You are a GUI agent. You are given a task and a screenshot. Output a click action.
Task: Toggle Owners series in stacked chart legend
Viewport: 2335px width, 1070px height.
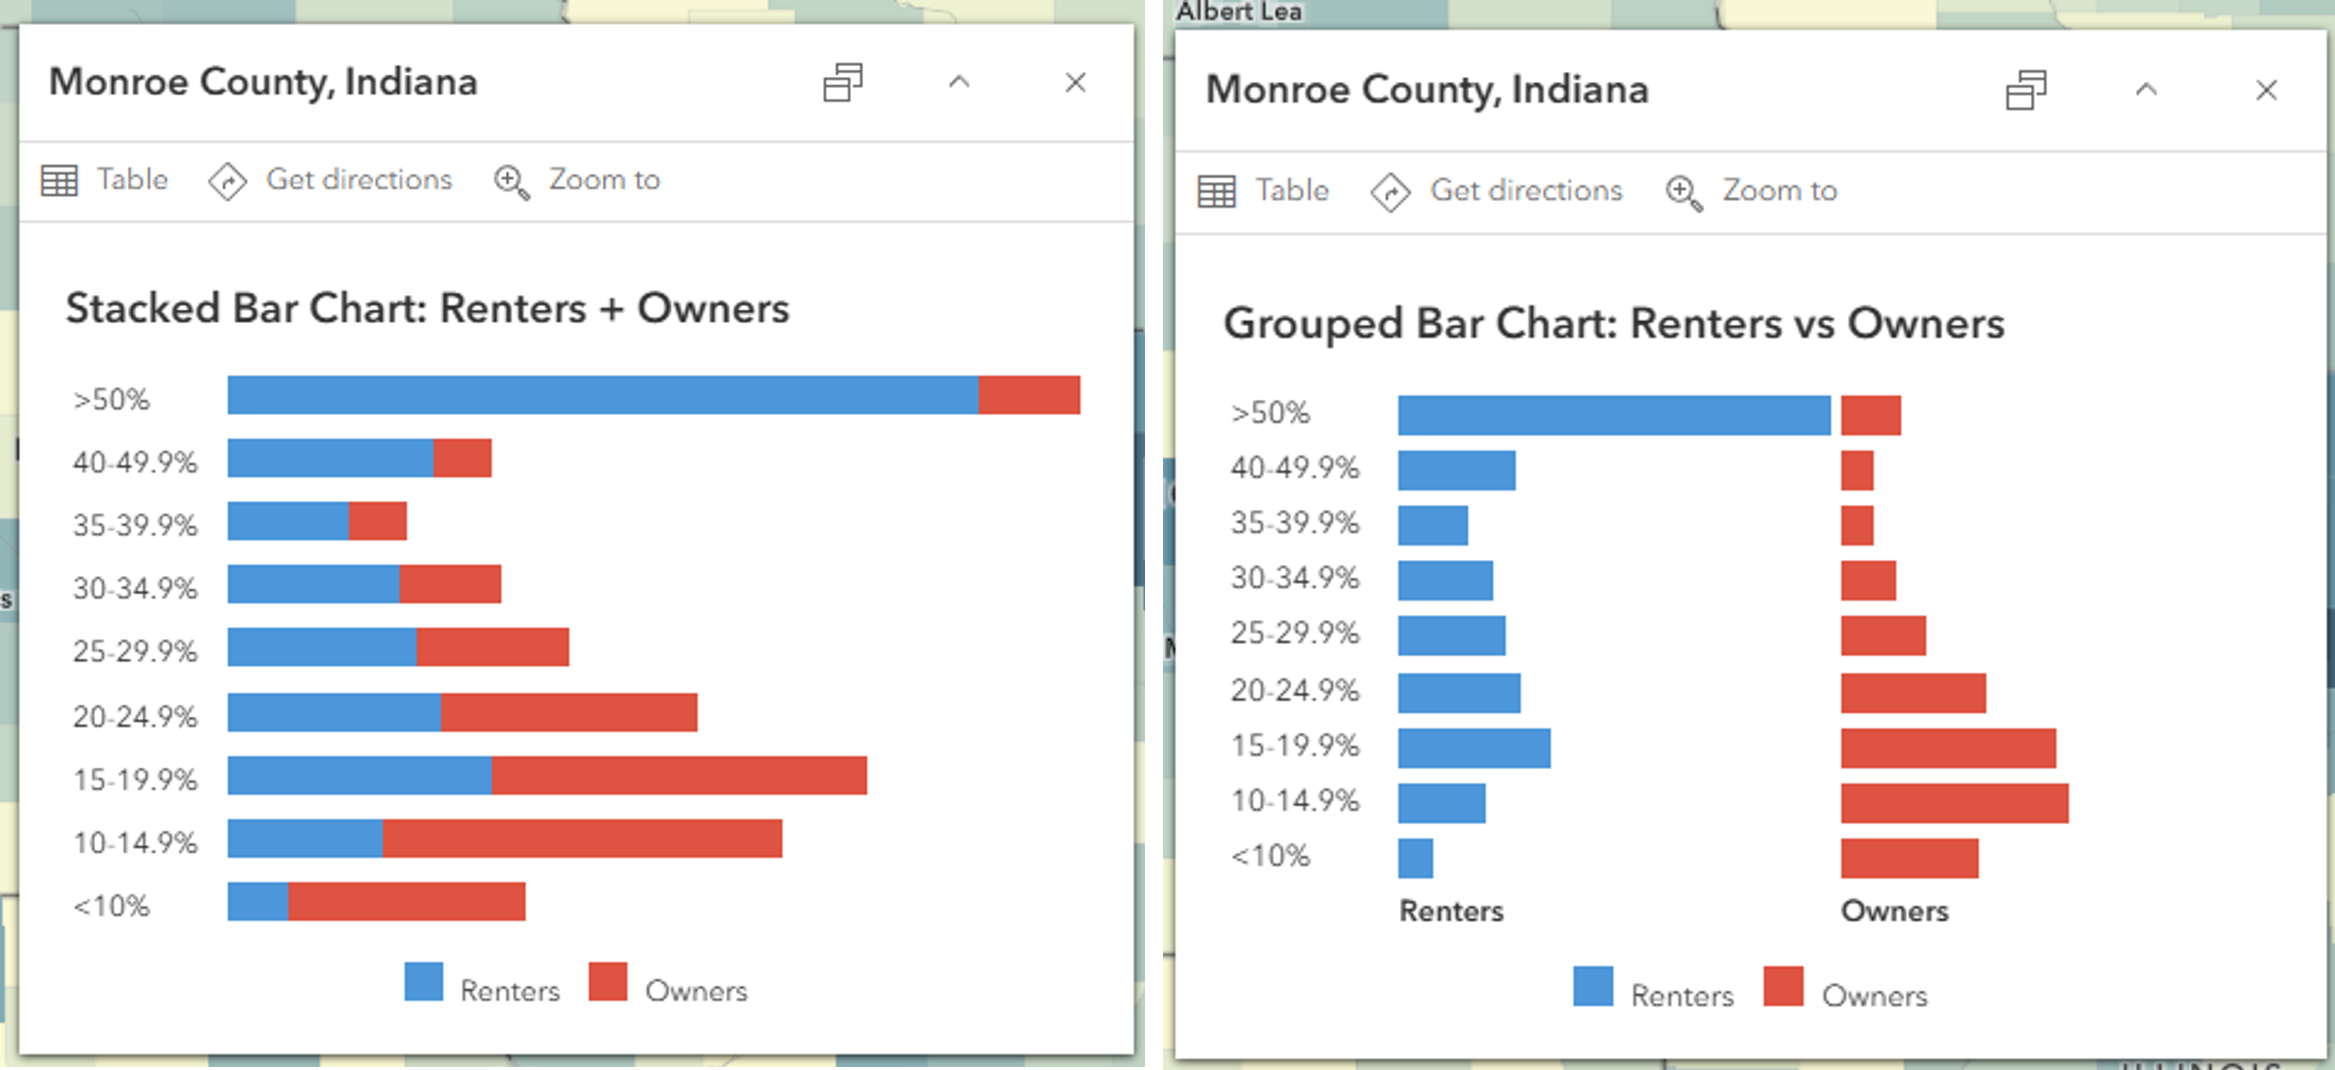[608, 982]
